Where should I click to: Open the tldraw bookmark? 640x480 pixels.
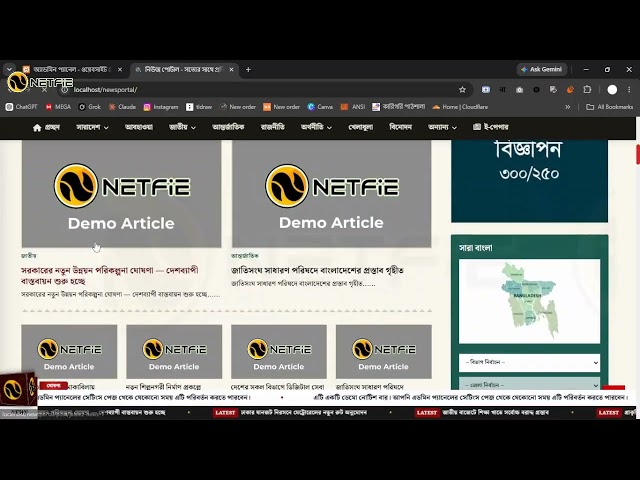click(x=199, y=107)
